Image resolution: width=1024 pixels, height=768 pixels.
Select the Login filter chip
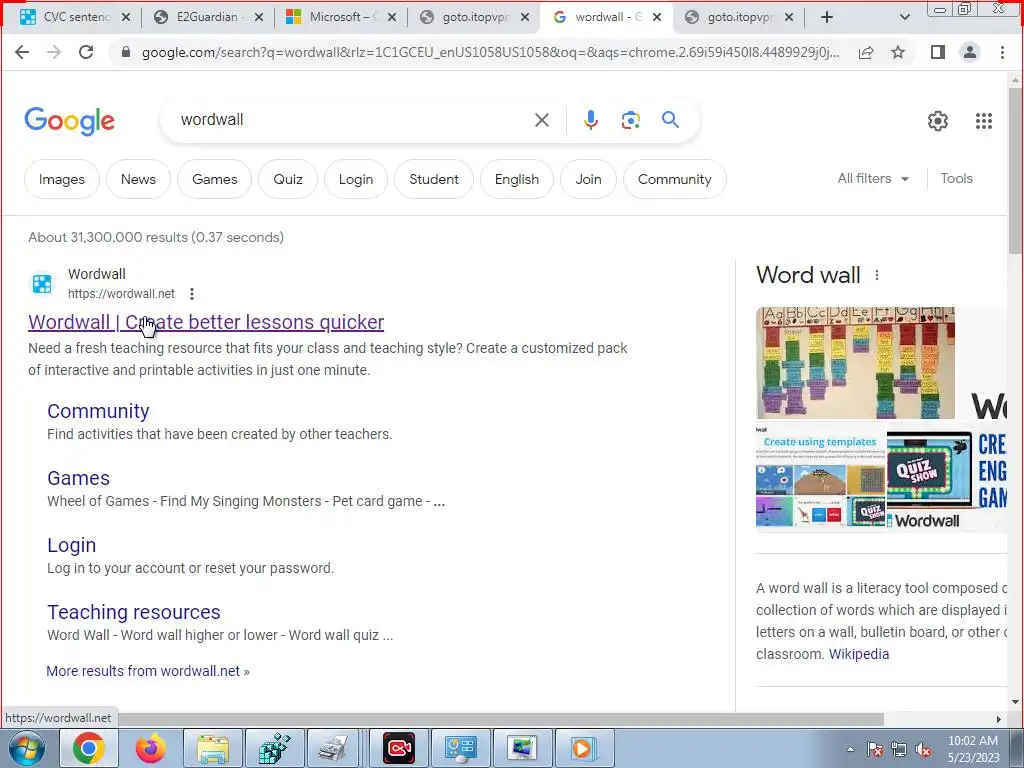(356, 179)
